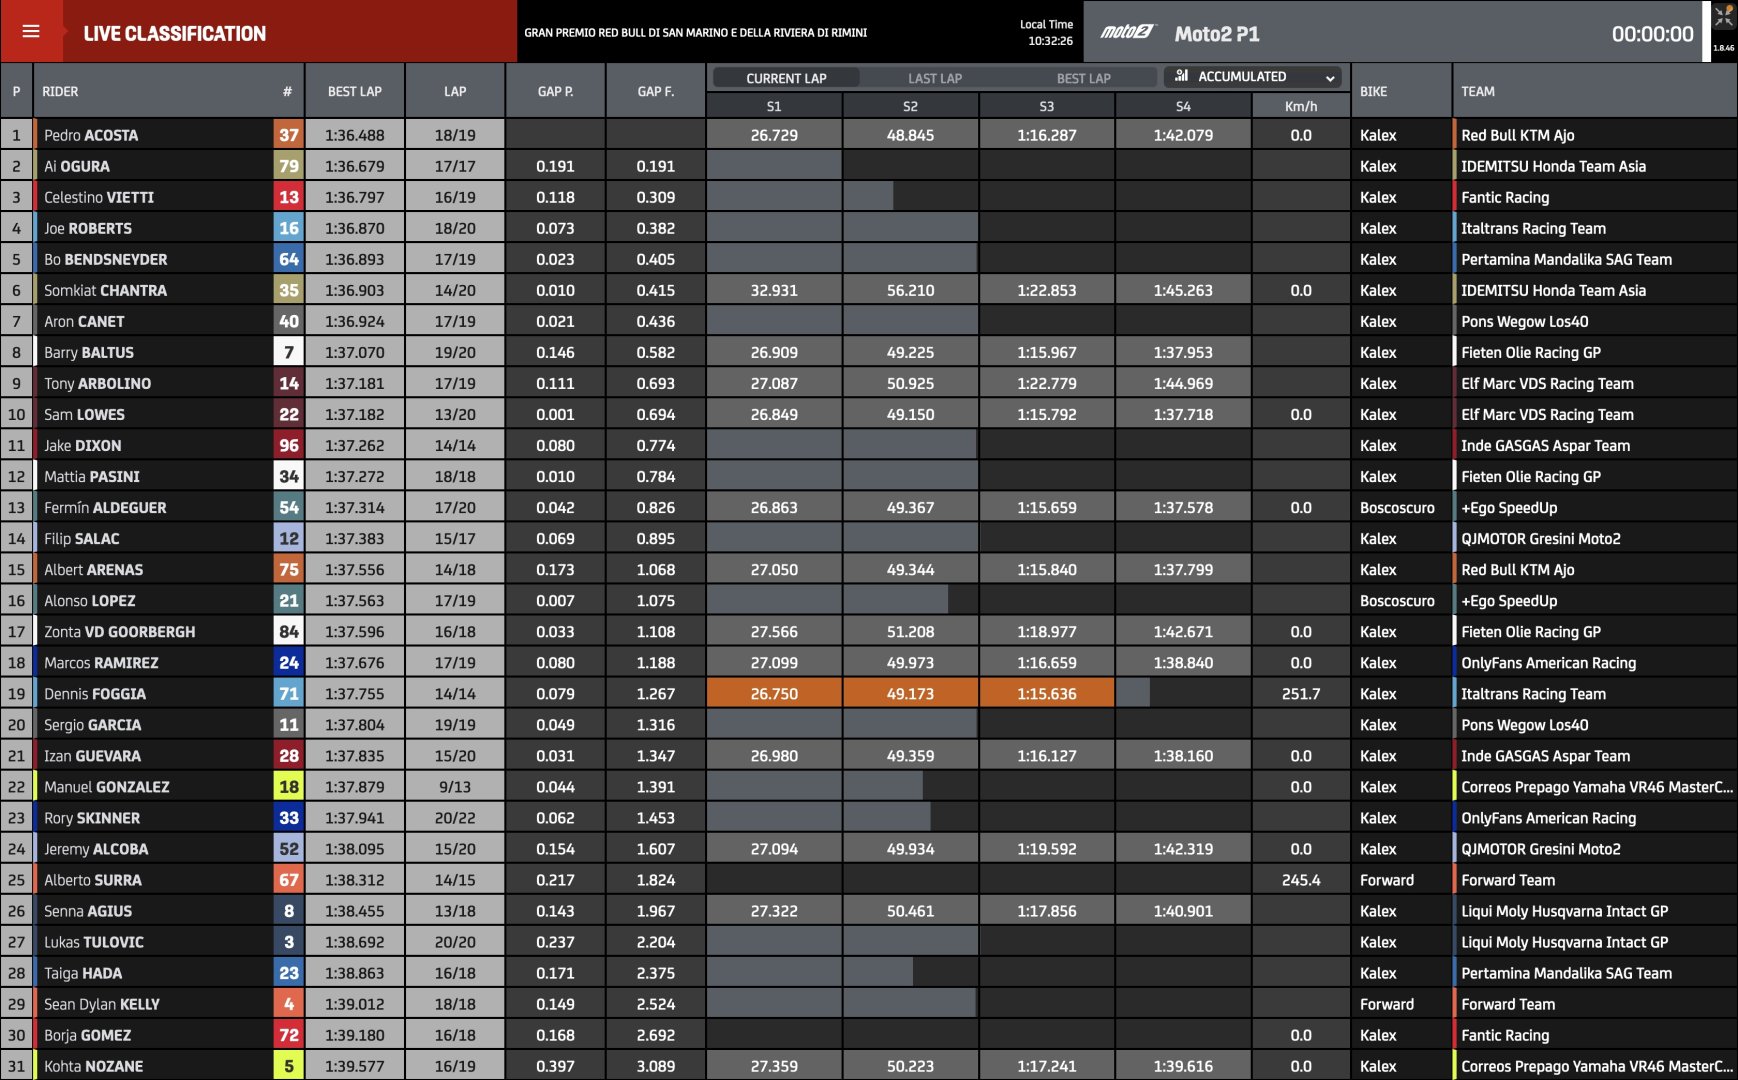The image size is (1738, 1080).
Task: Click the LIVE CLASSIFICATION title
Action: (175, 33)
